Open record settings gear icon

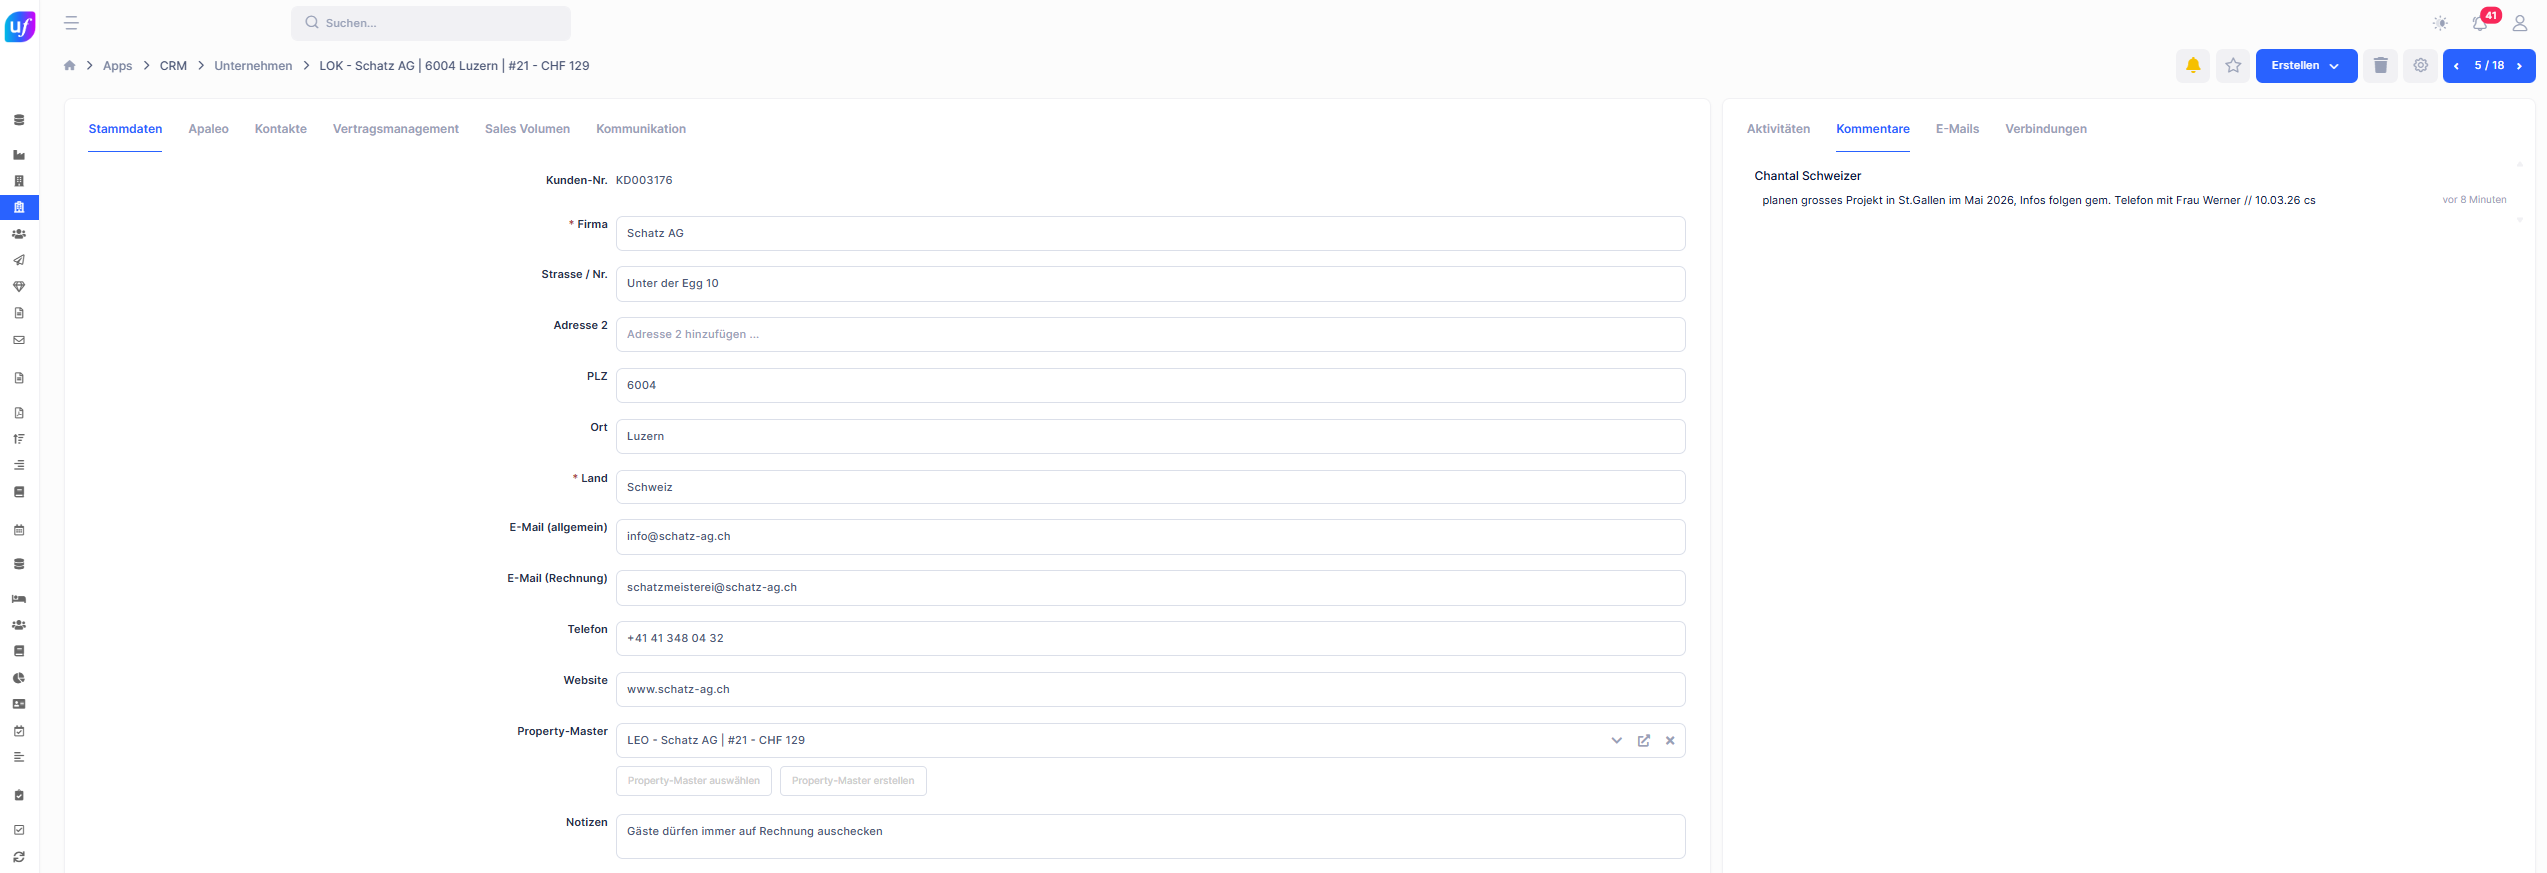(2420, 66)
